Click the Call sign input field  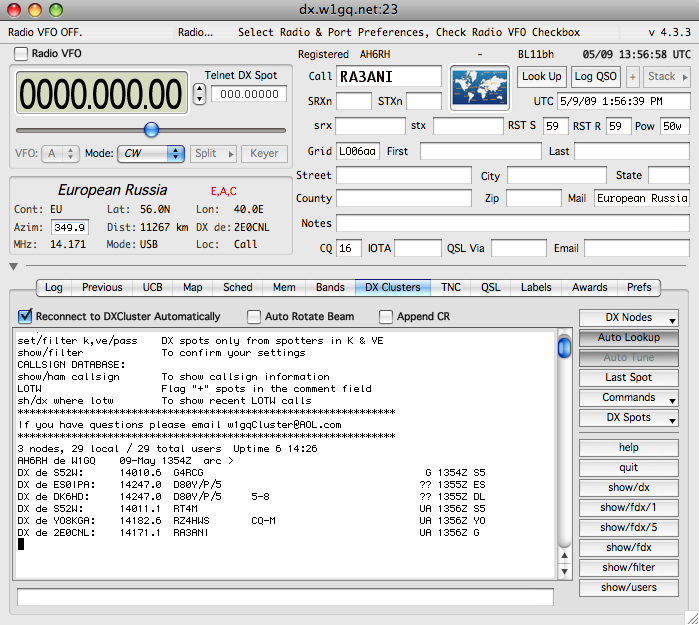pyautogui.click(x=389, y=77)
